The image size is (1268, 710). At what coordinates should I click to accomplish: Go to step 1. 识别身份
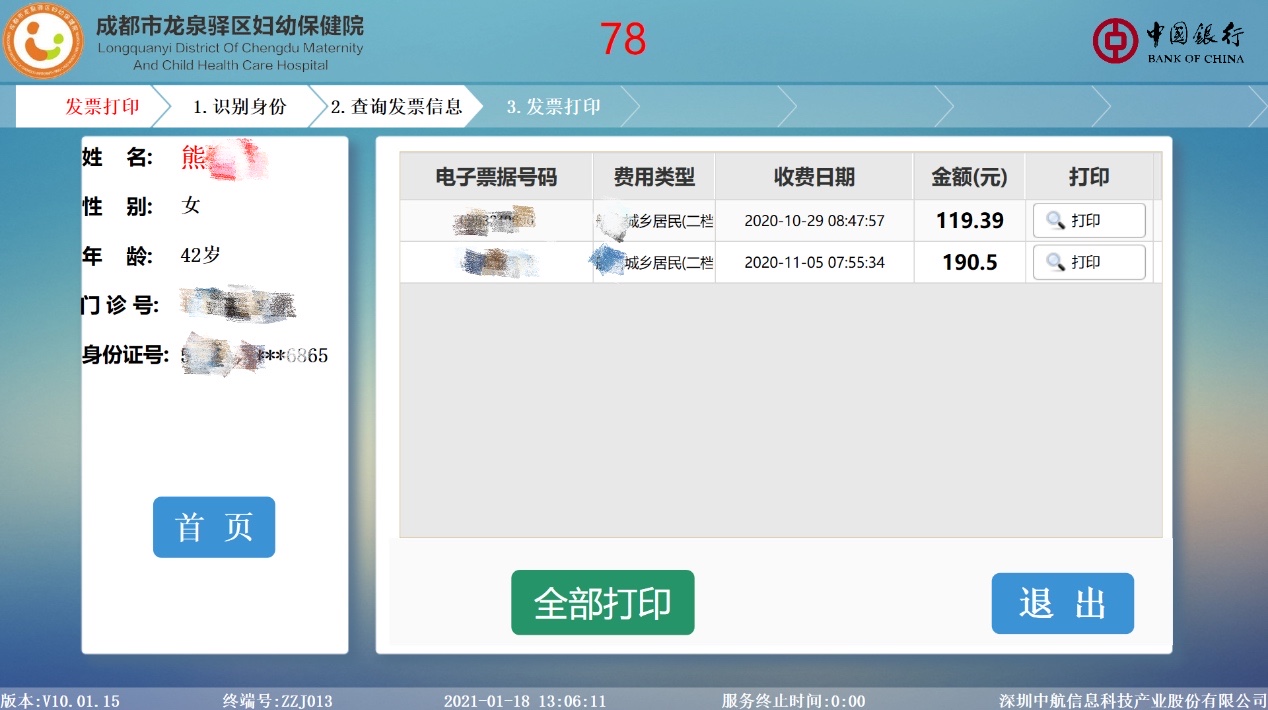click(238, 107)
